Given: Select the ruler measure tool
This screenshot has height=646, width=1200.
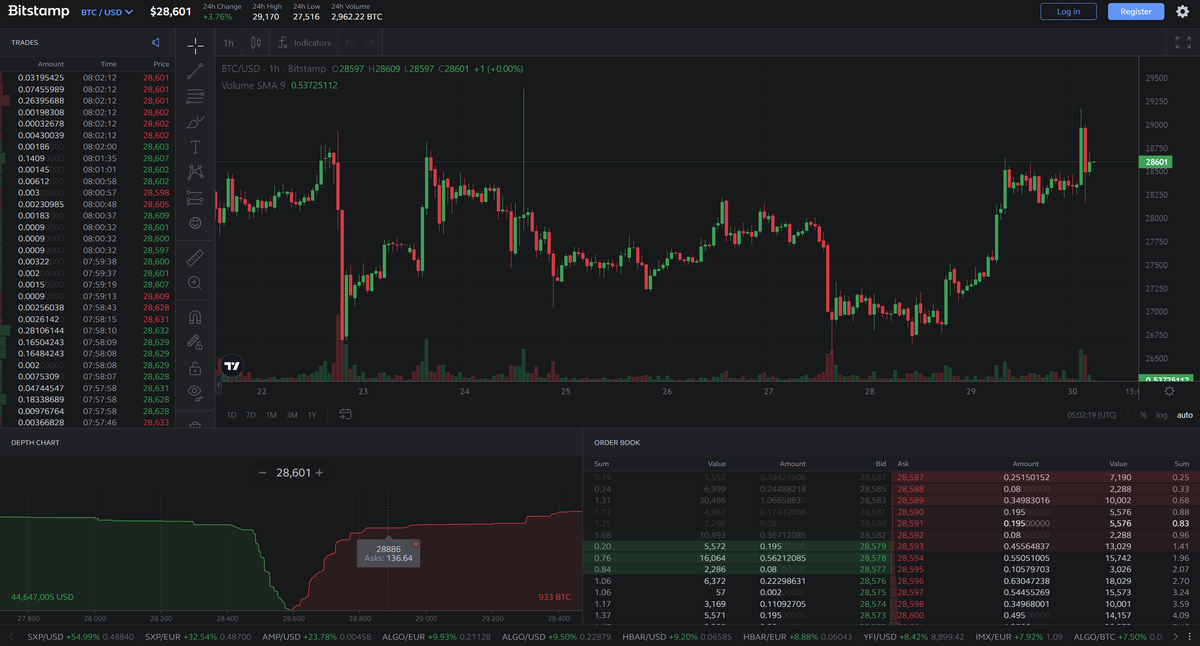Looking at the screenshot, I should point(195,257).
